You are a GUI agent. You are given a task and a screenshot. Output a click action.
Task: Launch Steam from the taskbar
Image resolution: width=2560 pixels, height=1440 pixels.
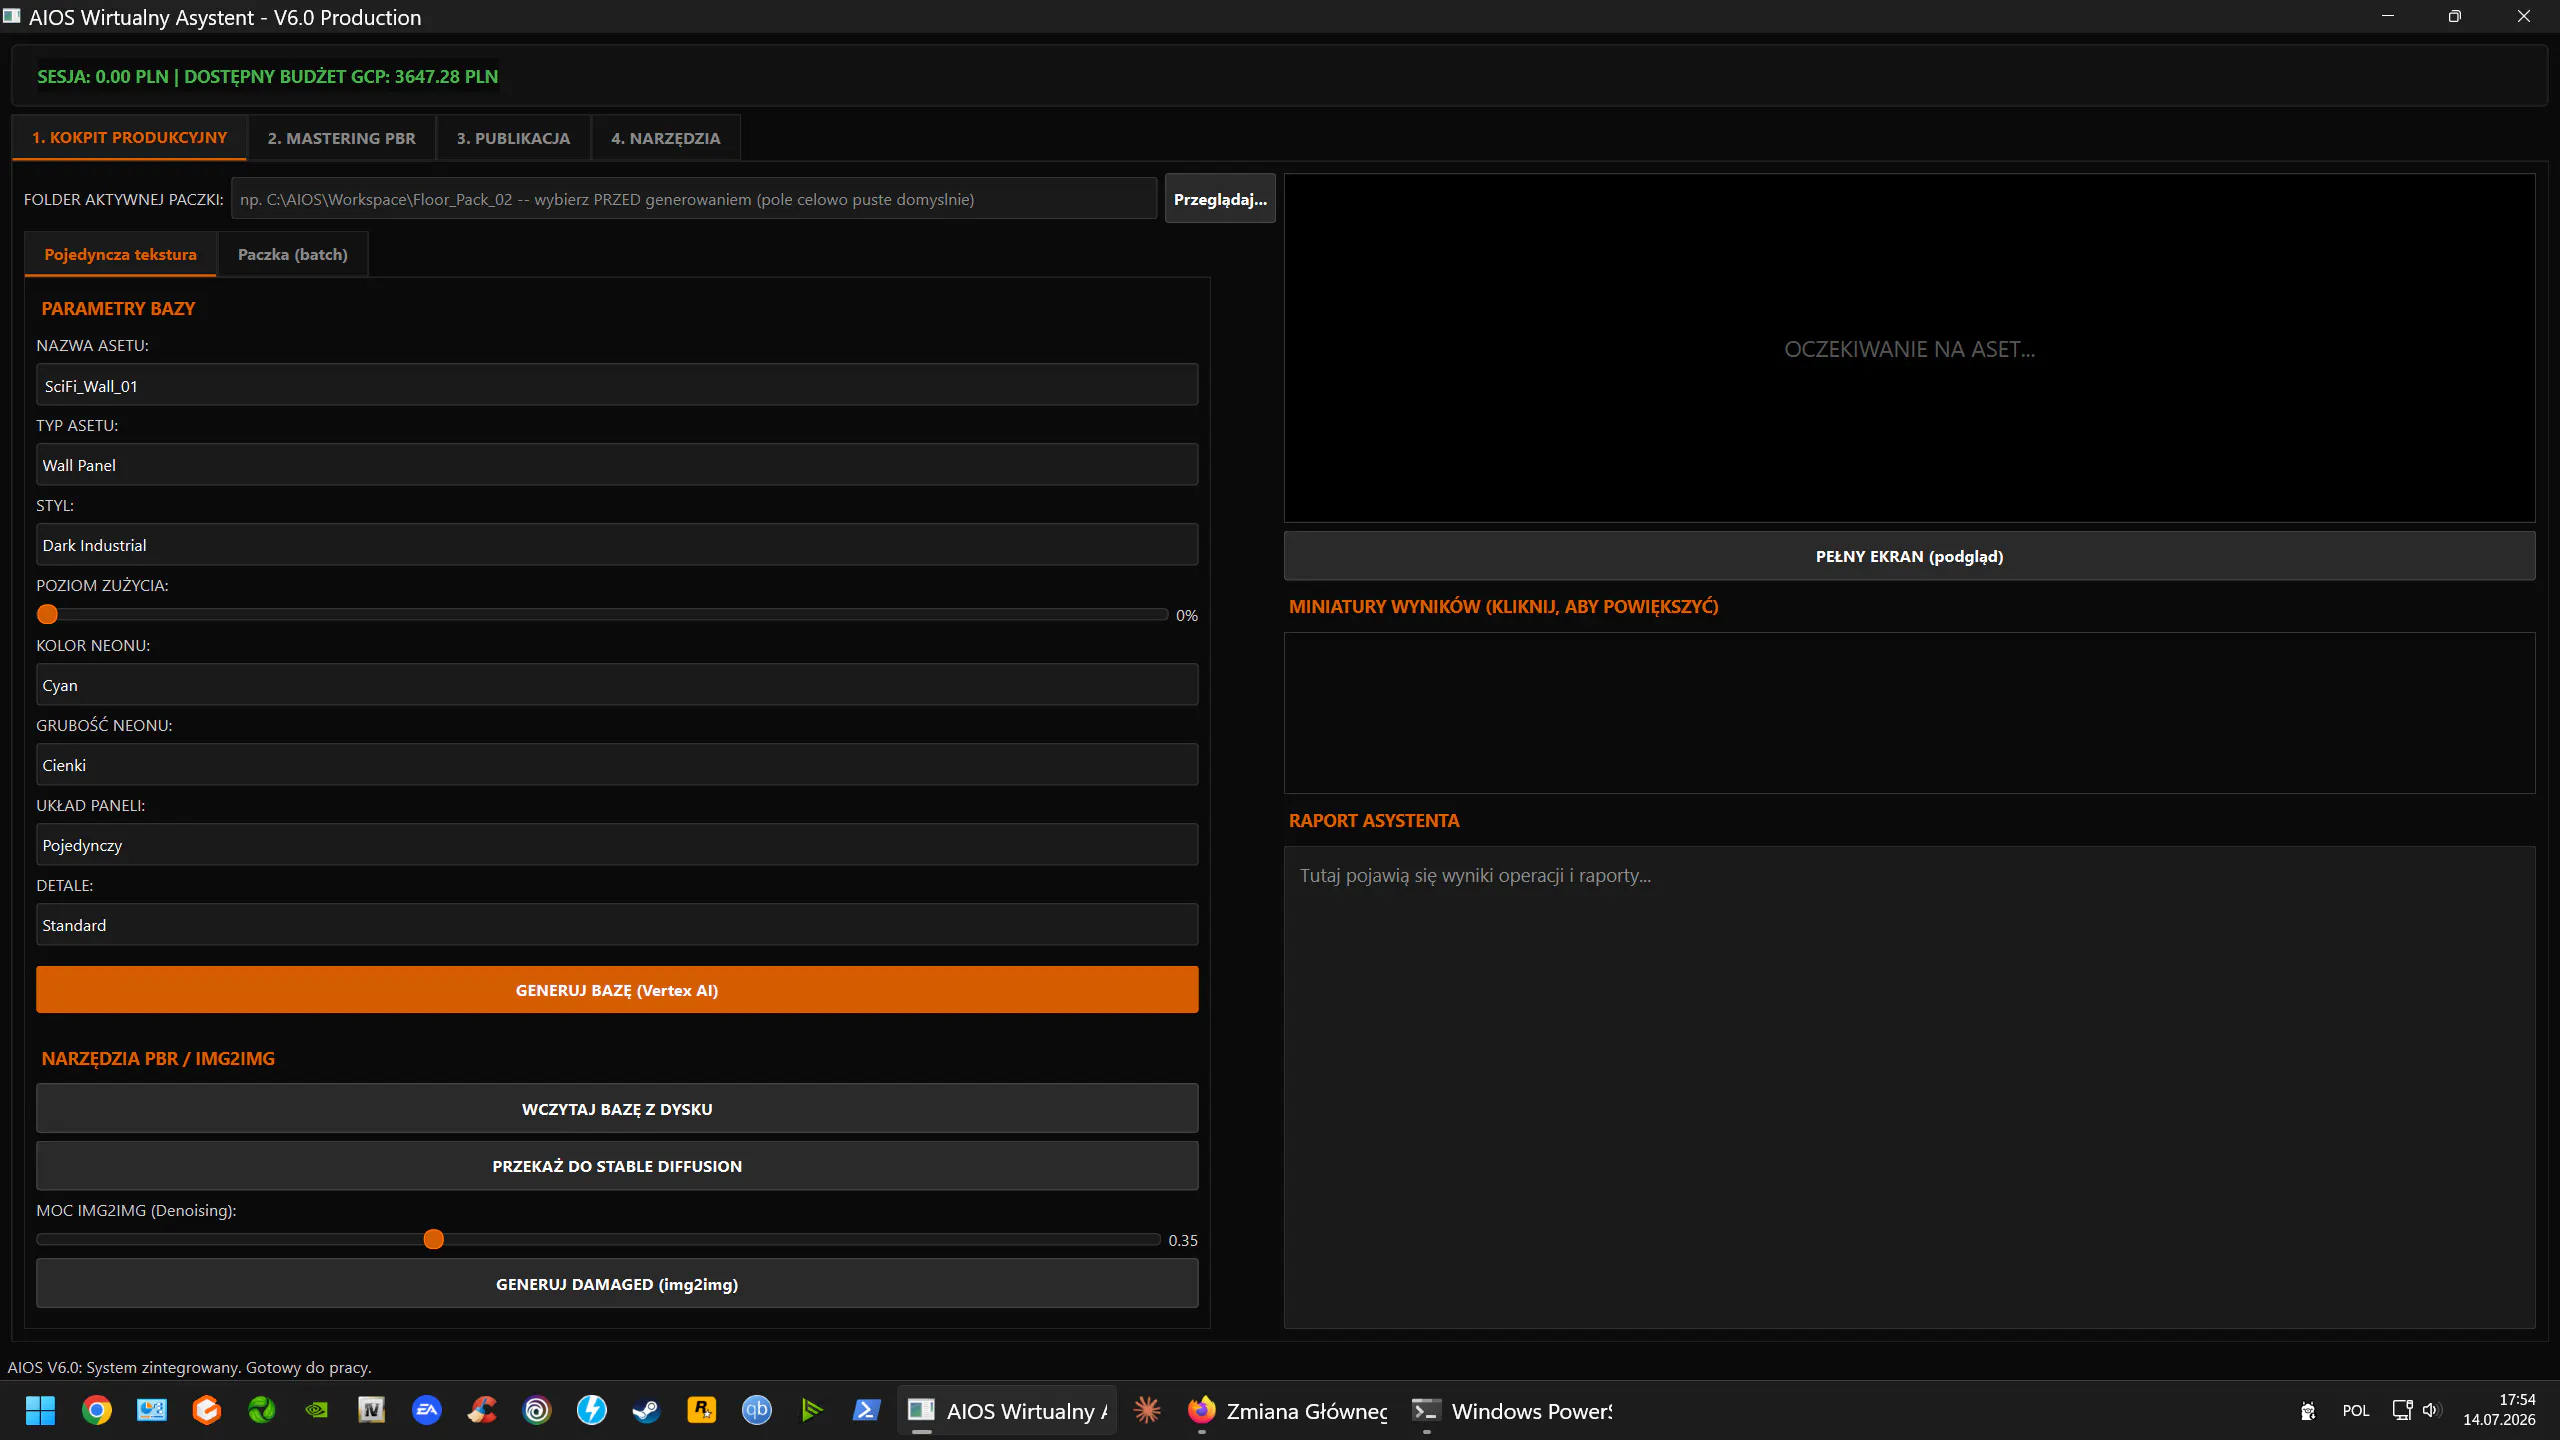647,1410
